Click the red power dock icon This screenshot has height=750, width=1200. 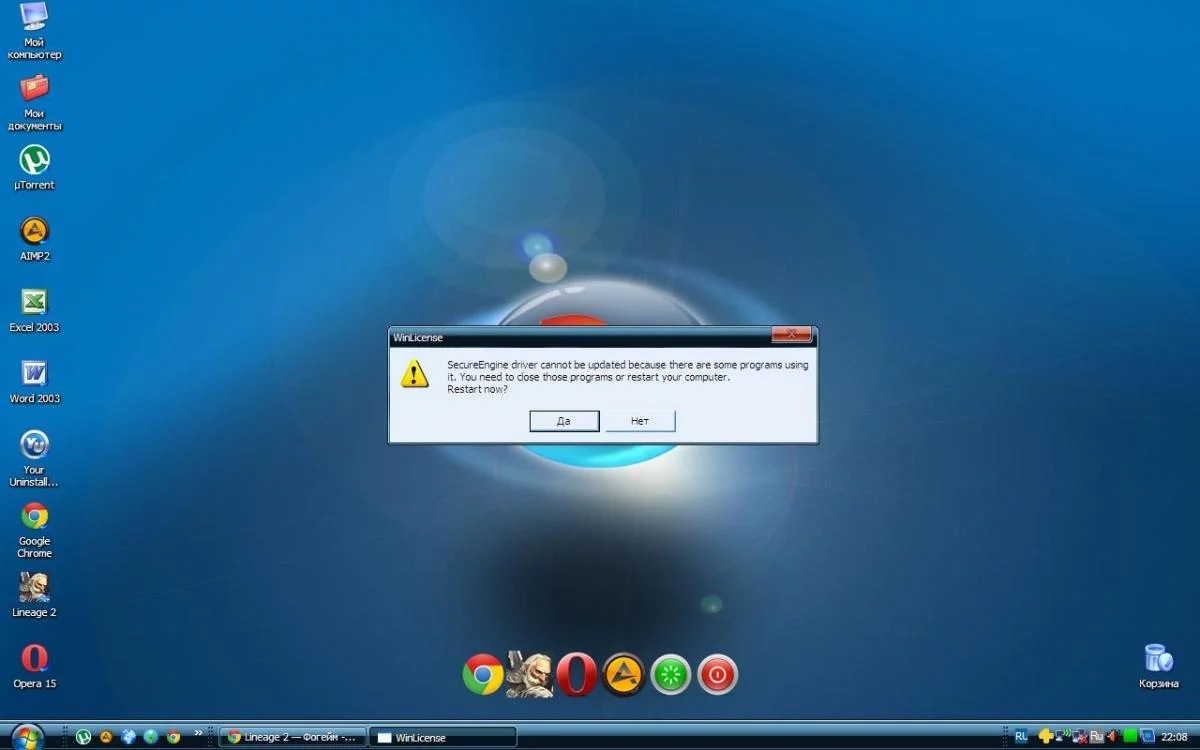pos(717,675)
